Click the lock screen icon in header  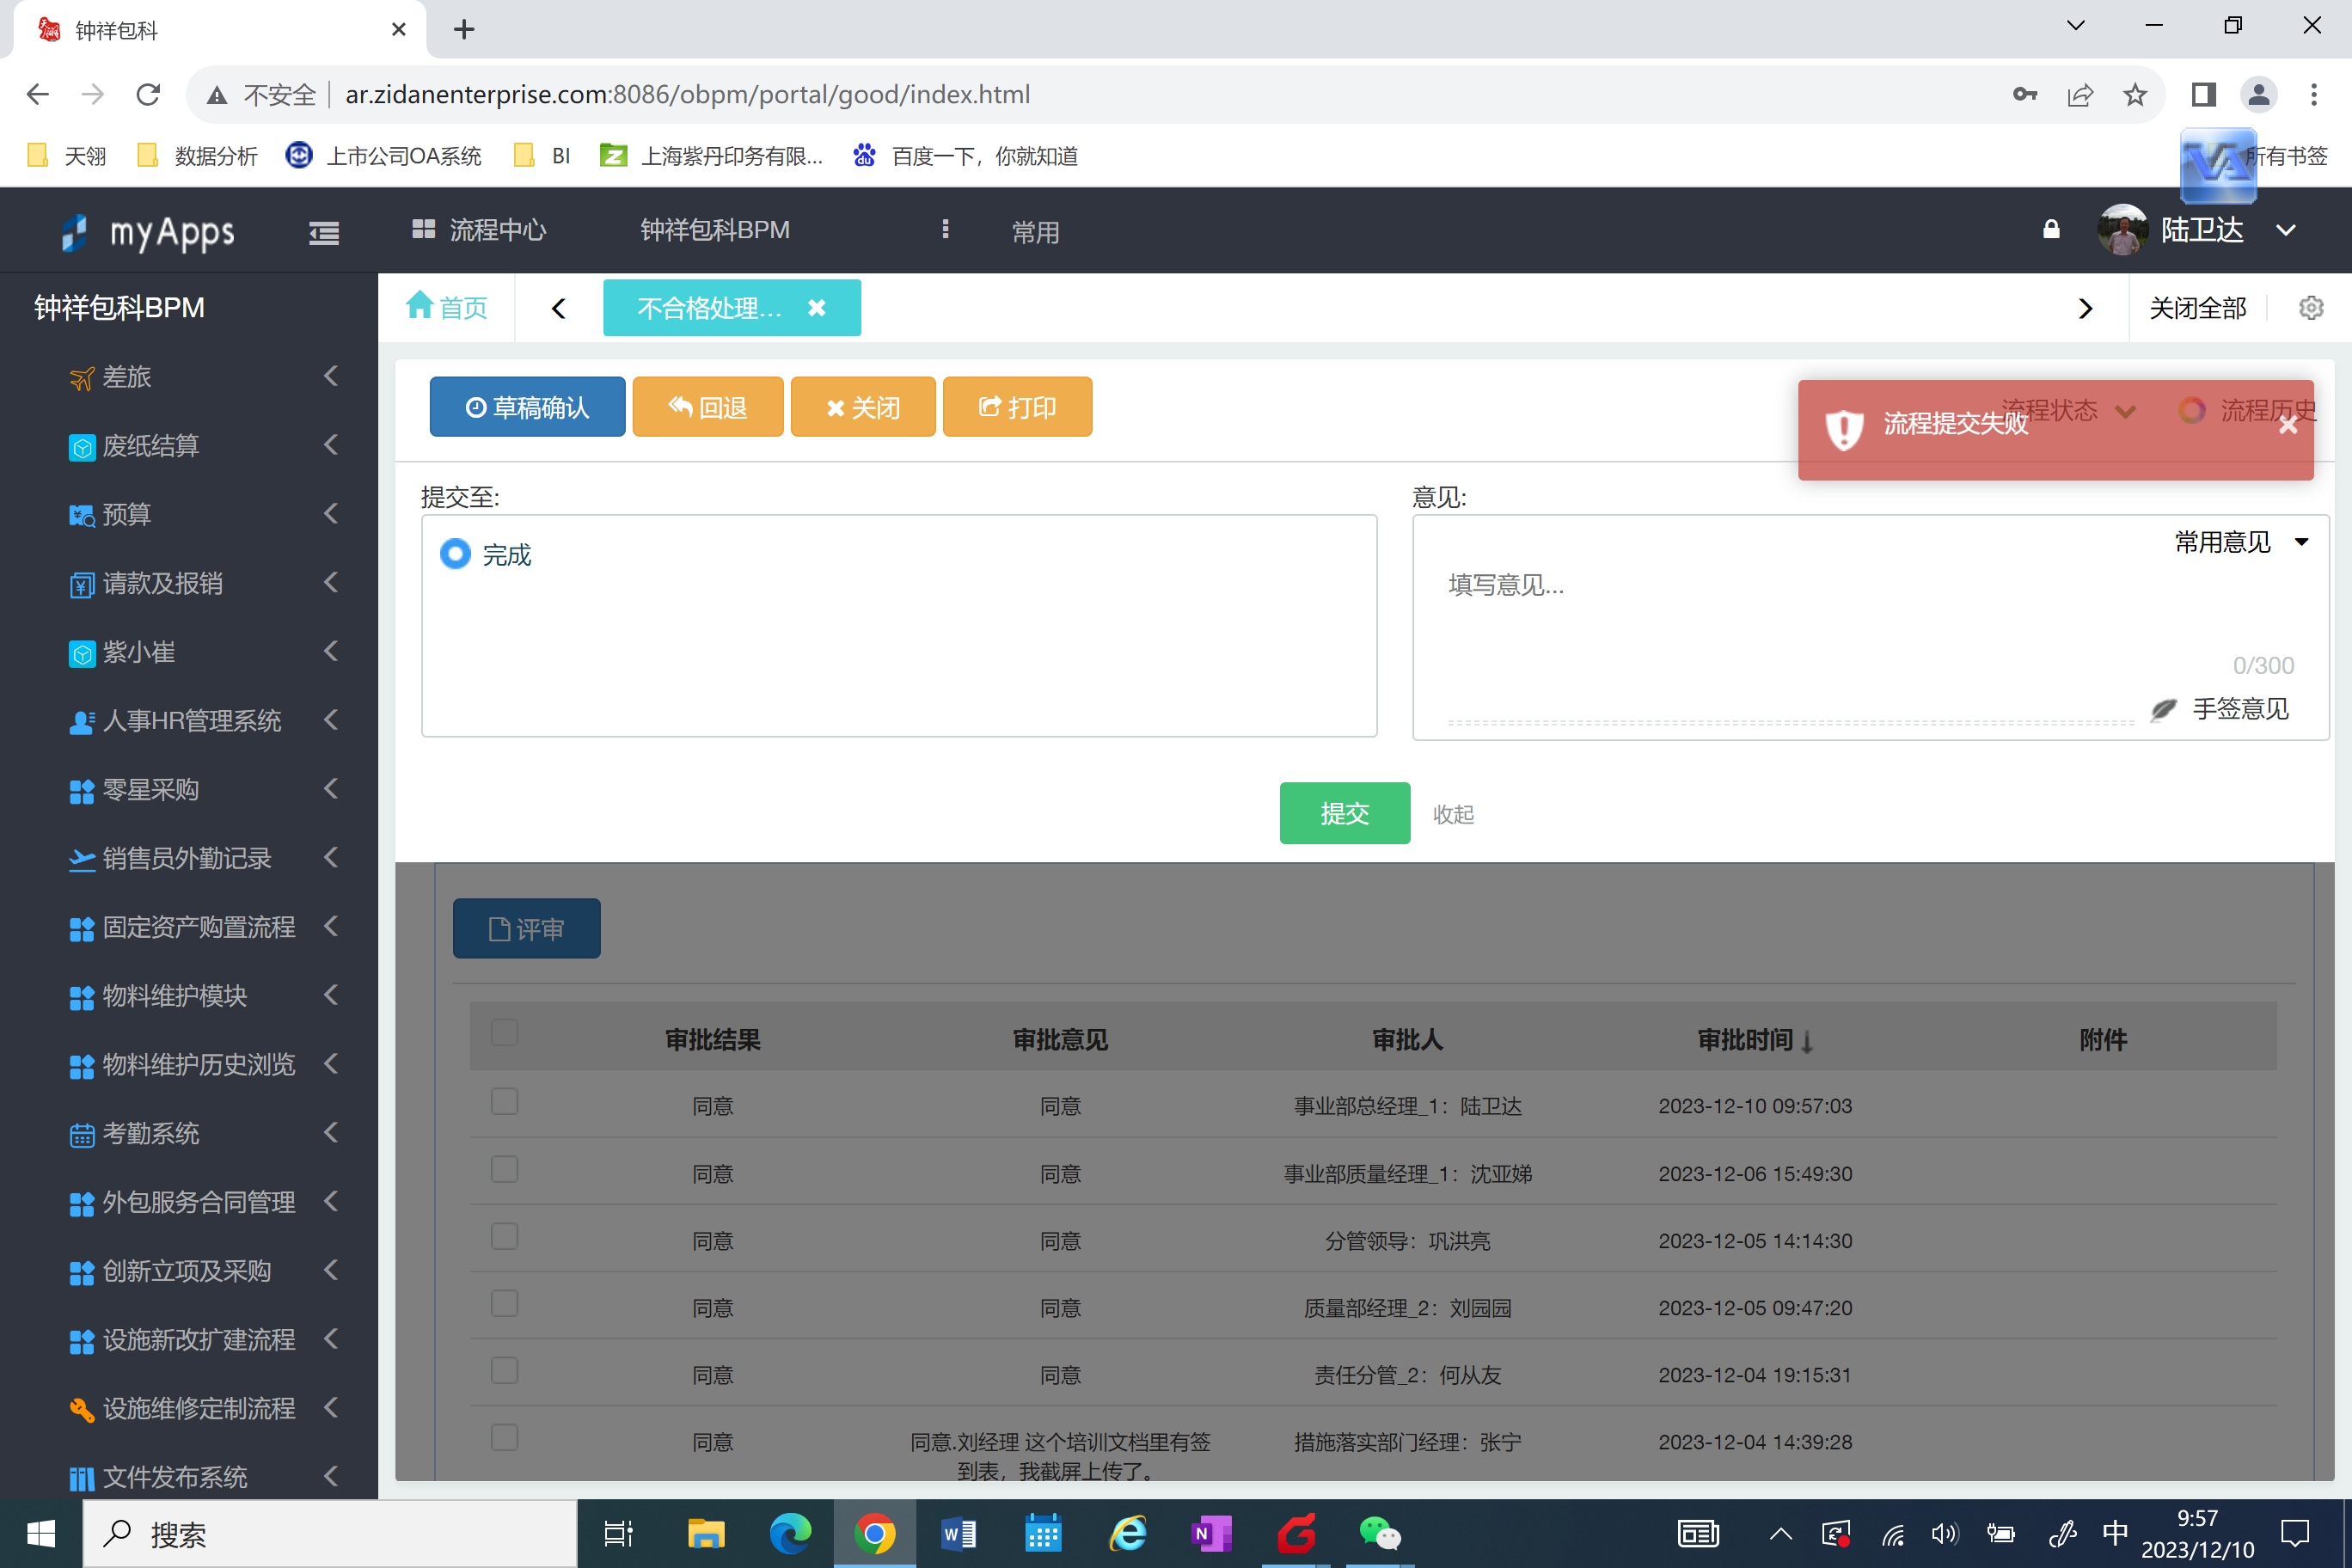[2051, 230]
